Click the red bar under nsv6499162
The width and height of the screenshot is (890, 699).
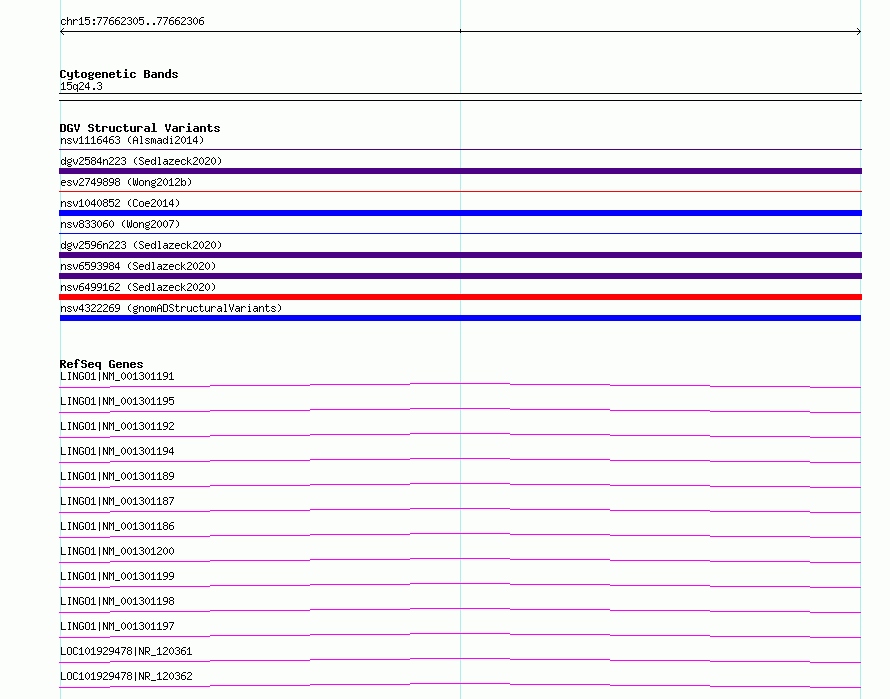click(x=460, y=297)
